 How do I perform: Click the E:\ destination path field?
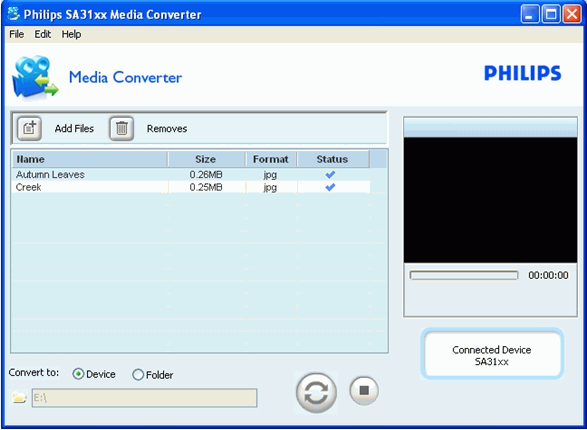145,398
